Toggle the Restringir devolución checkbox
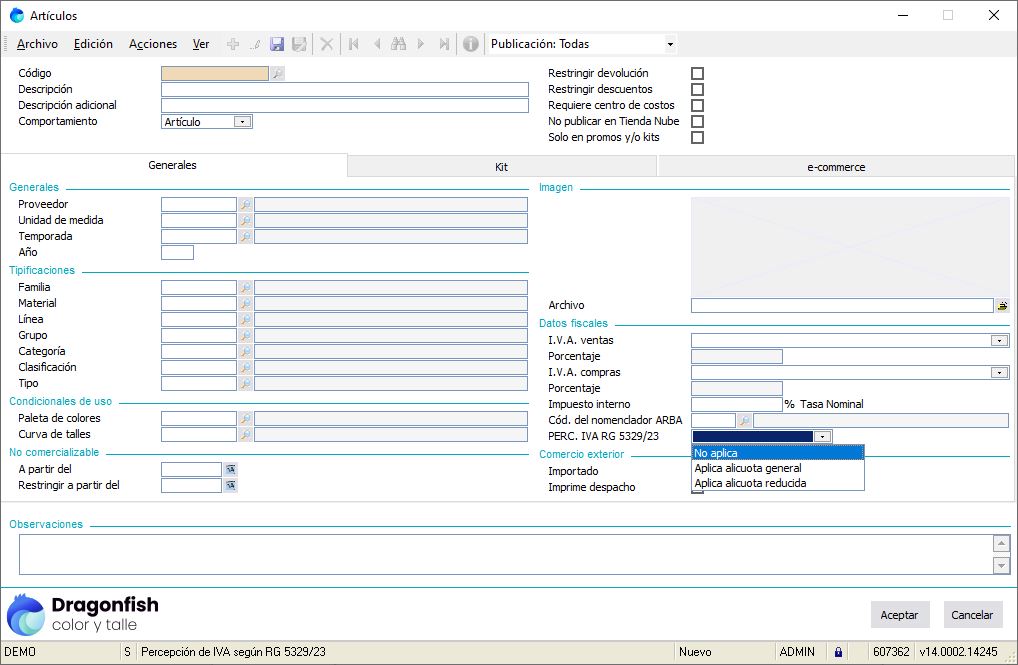Image resolution: width=1018 pixels, height=665 pixels. [697, 73]
